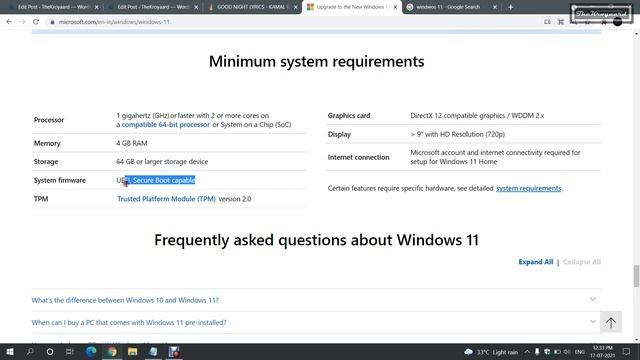Close the windows 11 - Google Search tab
Viewport: 640px width, 360px height.
click(x=495, y=7)
